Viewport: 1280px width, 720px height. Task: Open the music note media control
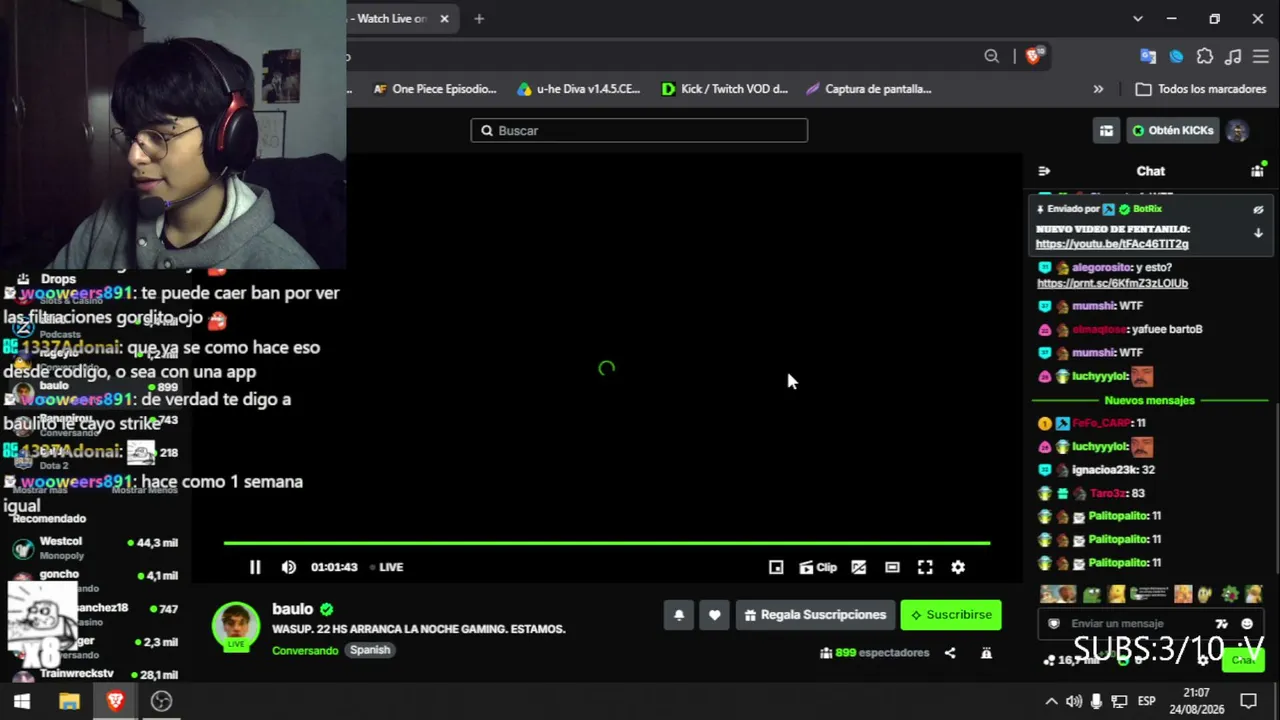pyautogui.click(x=1233, y=56)
